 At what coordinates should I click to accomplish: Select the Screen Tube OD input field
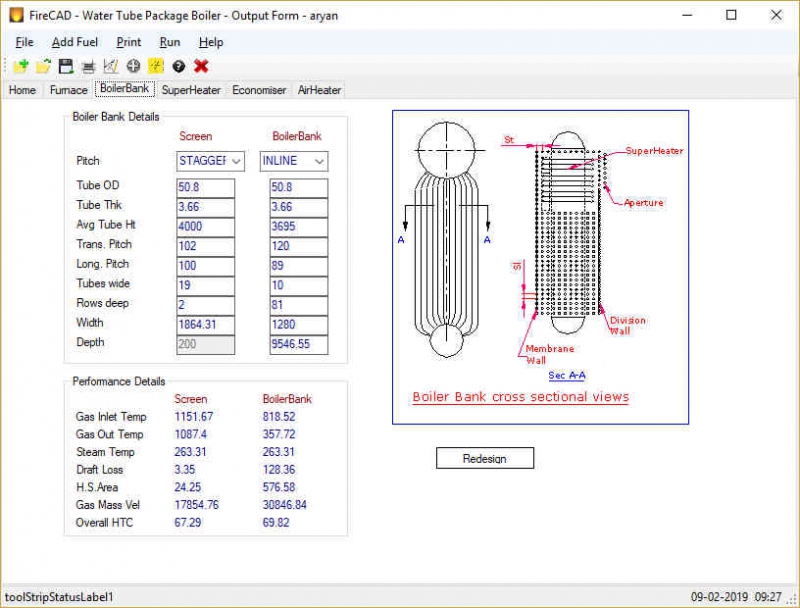click(205, 186)
